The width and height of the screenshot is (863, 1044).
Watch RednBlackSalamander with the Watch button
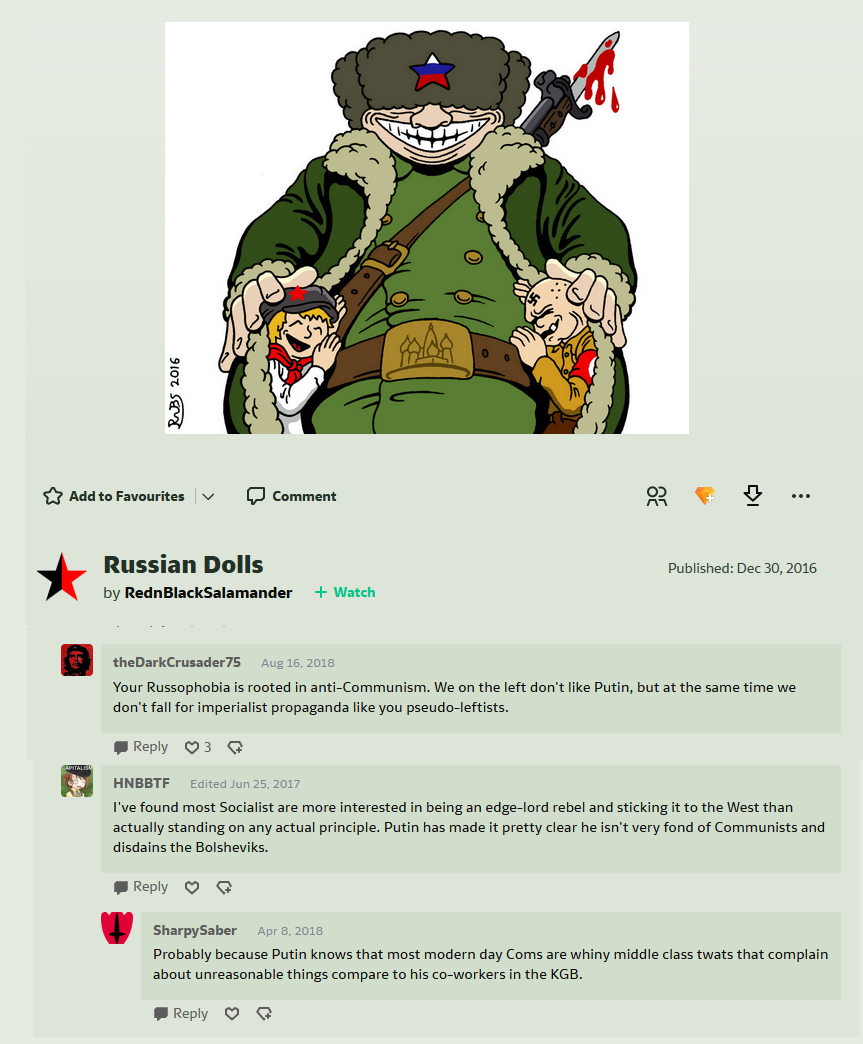345,592
